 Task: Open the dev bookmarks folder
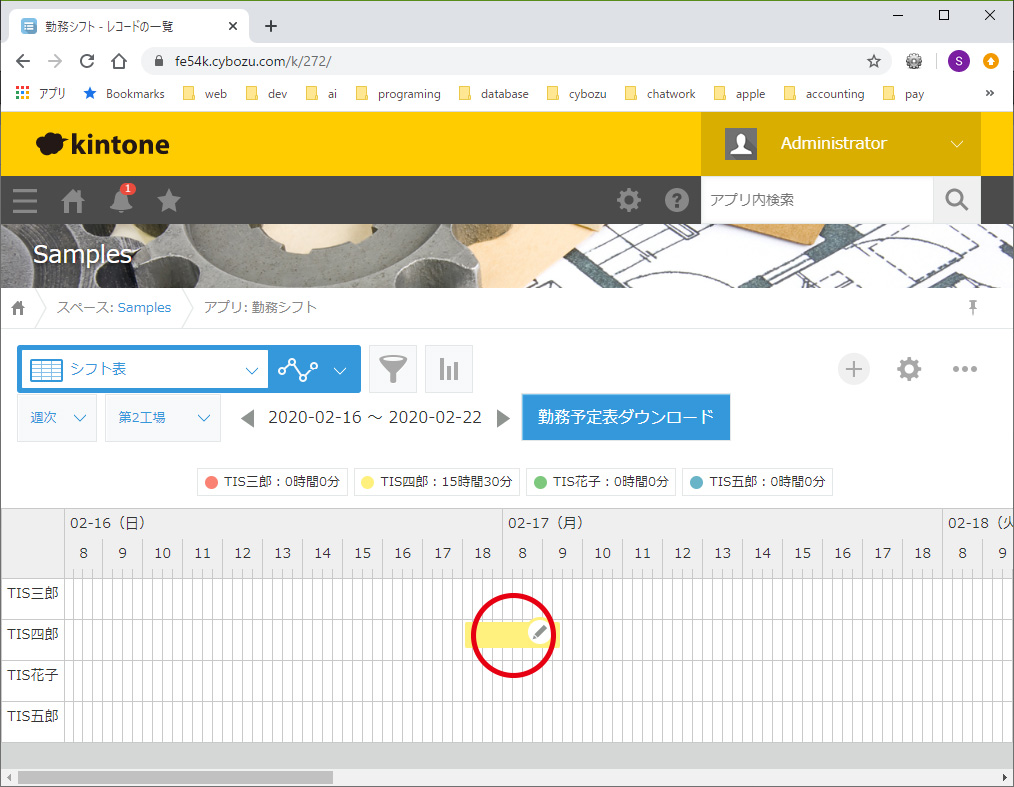[x=266, y=94]
